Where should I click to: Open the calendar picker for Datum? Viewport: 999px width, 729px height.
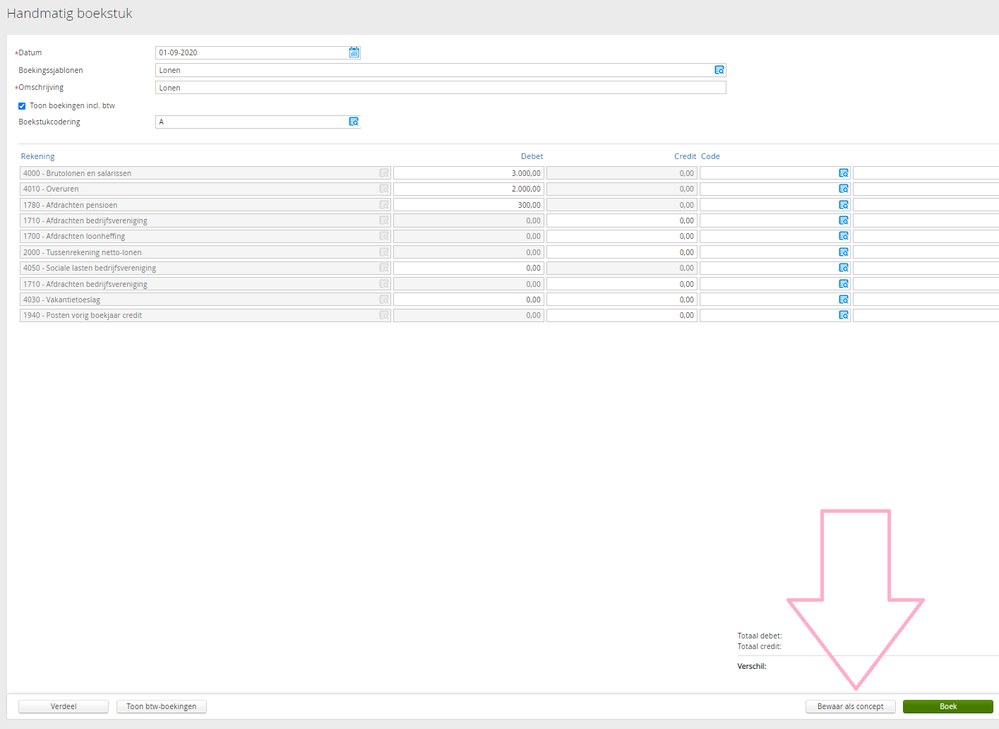click(x=354, y=52)
